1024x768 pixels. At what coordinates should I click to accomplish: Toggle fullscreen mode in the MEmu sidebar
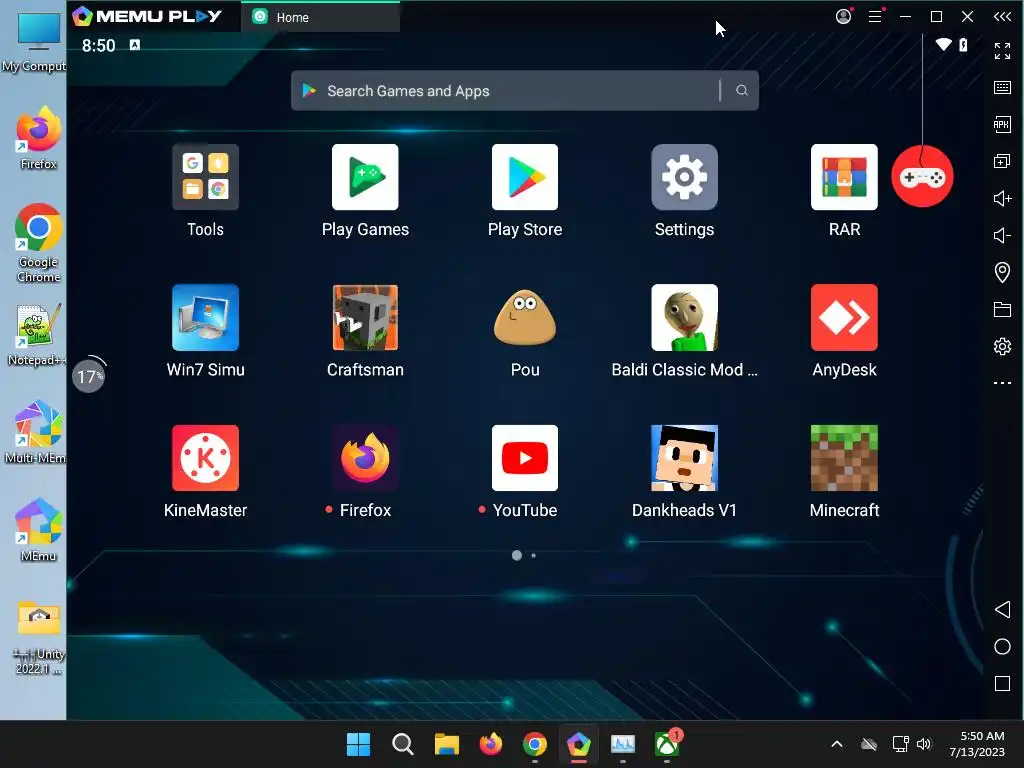tap(1002, 50)
